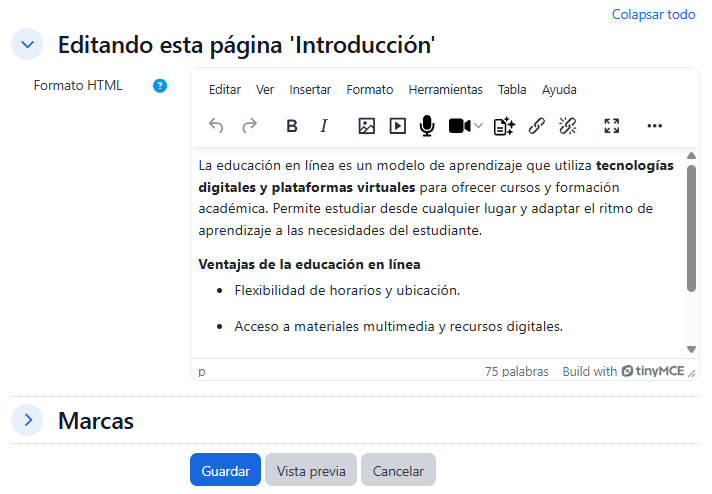Reveal more toolbar options ellipsis
The image size is (712, 494).
click(x=655, y=125)
